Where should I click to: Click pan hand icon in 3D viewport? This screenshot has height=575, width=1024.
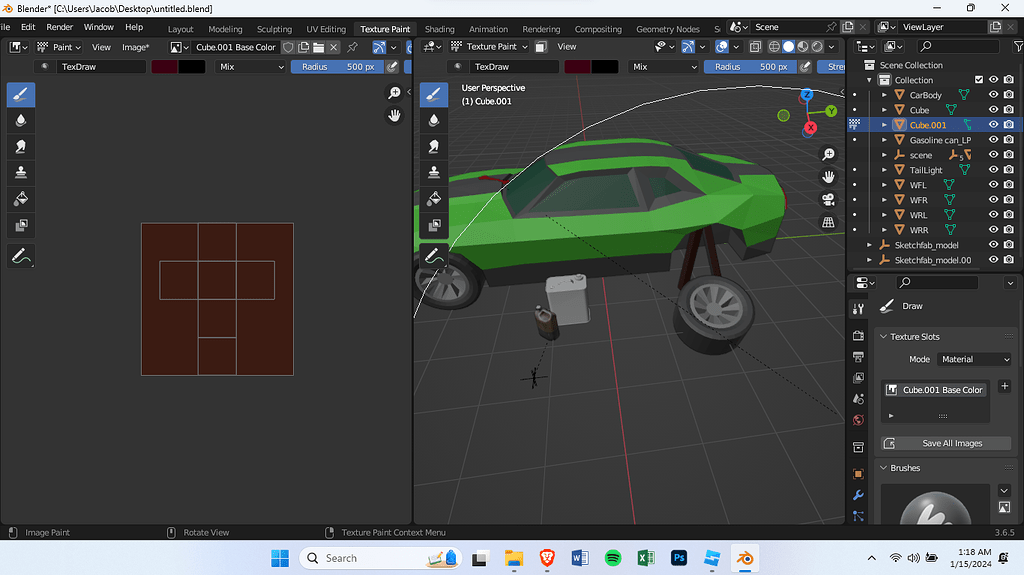828,177
